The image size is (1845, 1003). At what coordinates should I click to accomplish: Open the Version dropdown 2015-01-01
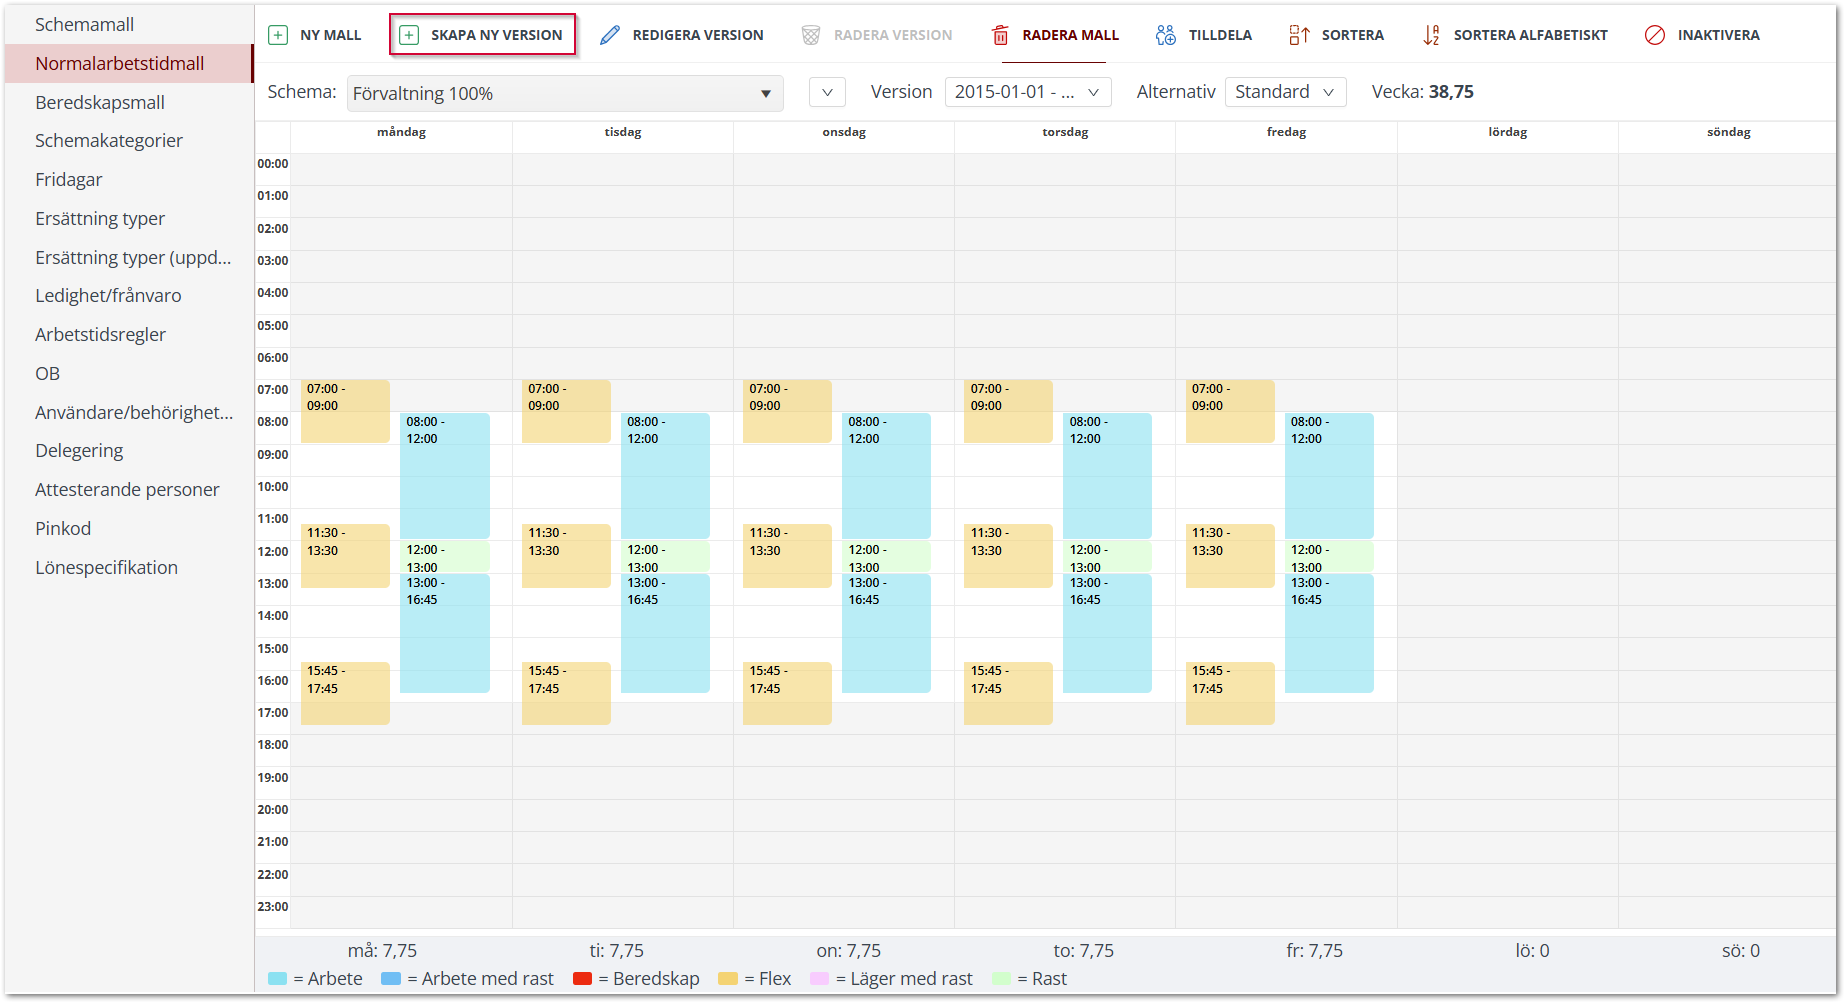tap(1028, 92)
